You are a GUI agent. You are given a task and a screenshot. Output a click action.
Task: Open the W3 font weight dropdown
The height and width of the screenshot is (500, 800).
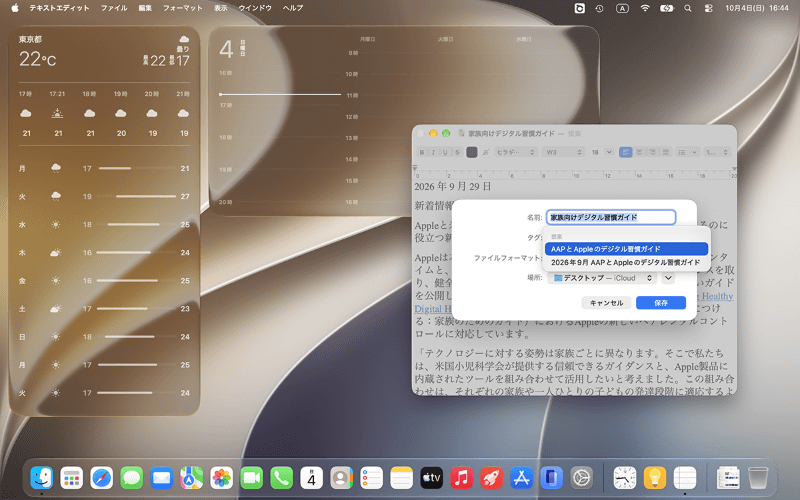click(x=563, y=152)
